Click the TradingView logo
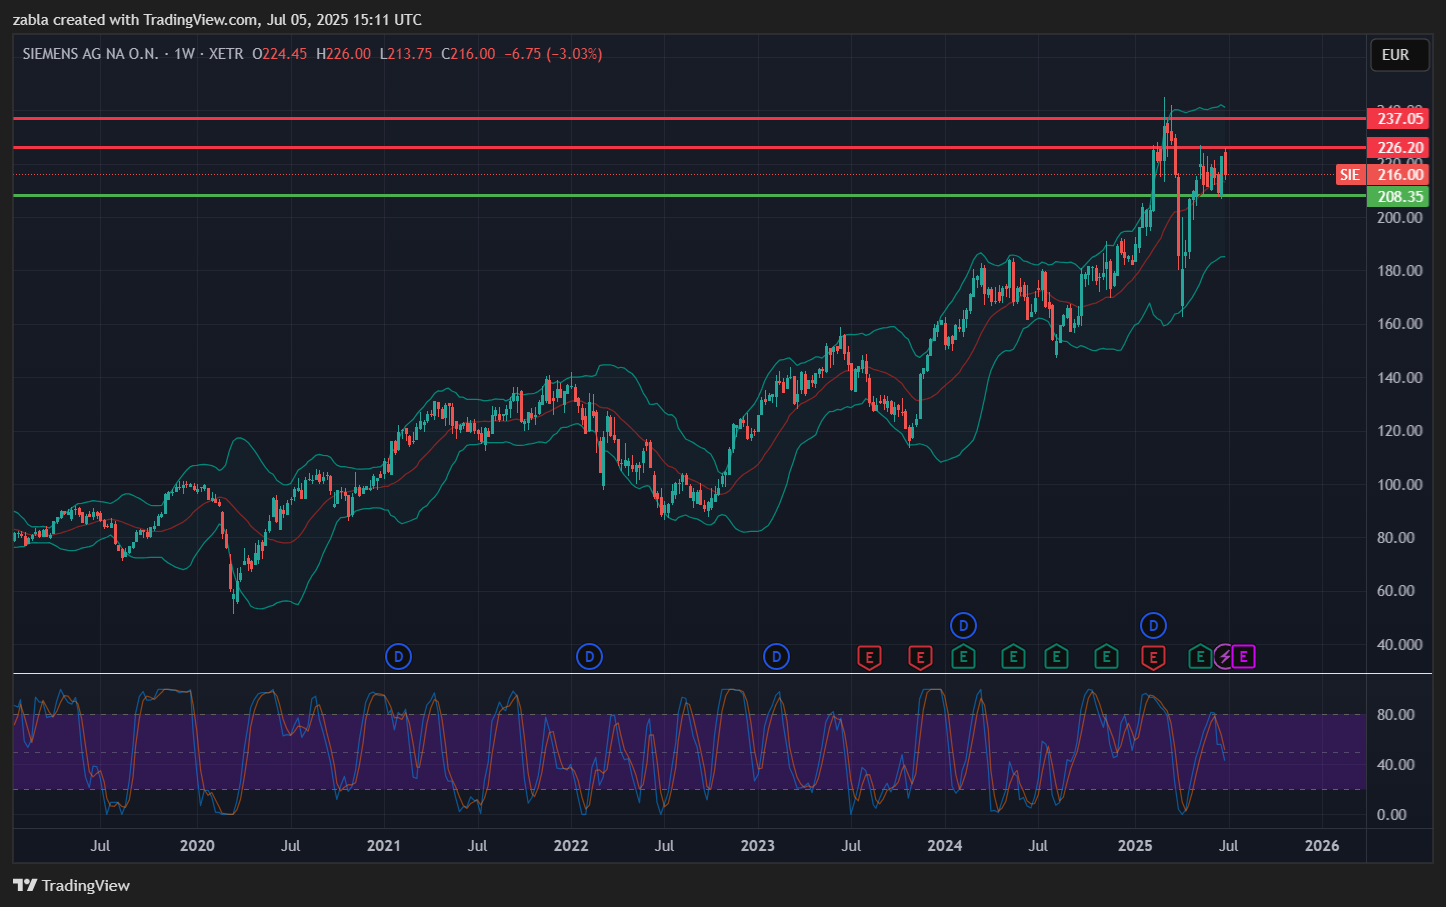The image size is (1446, 907). 71,885
